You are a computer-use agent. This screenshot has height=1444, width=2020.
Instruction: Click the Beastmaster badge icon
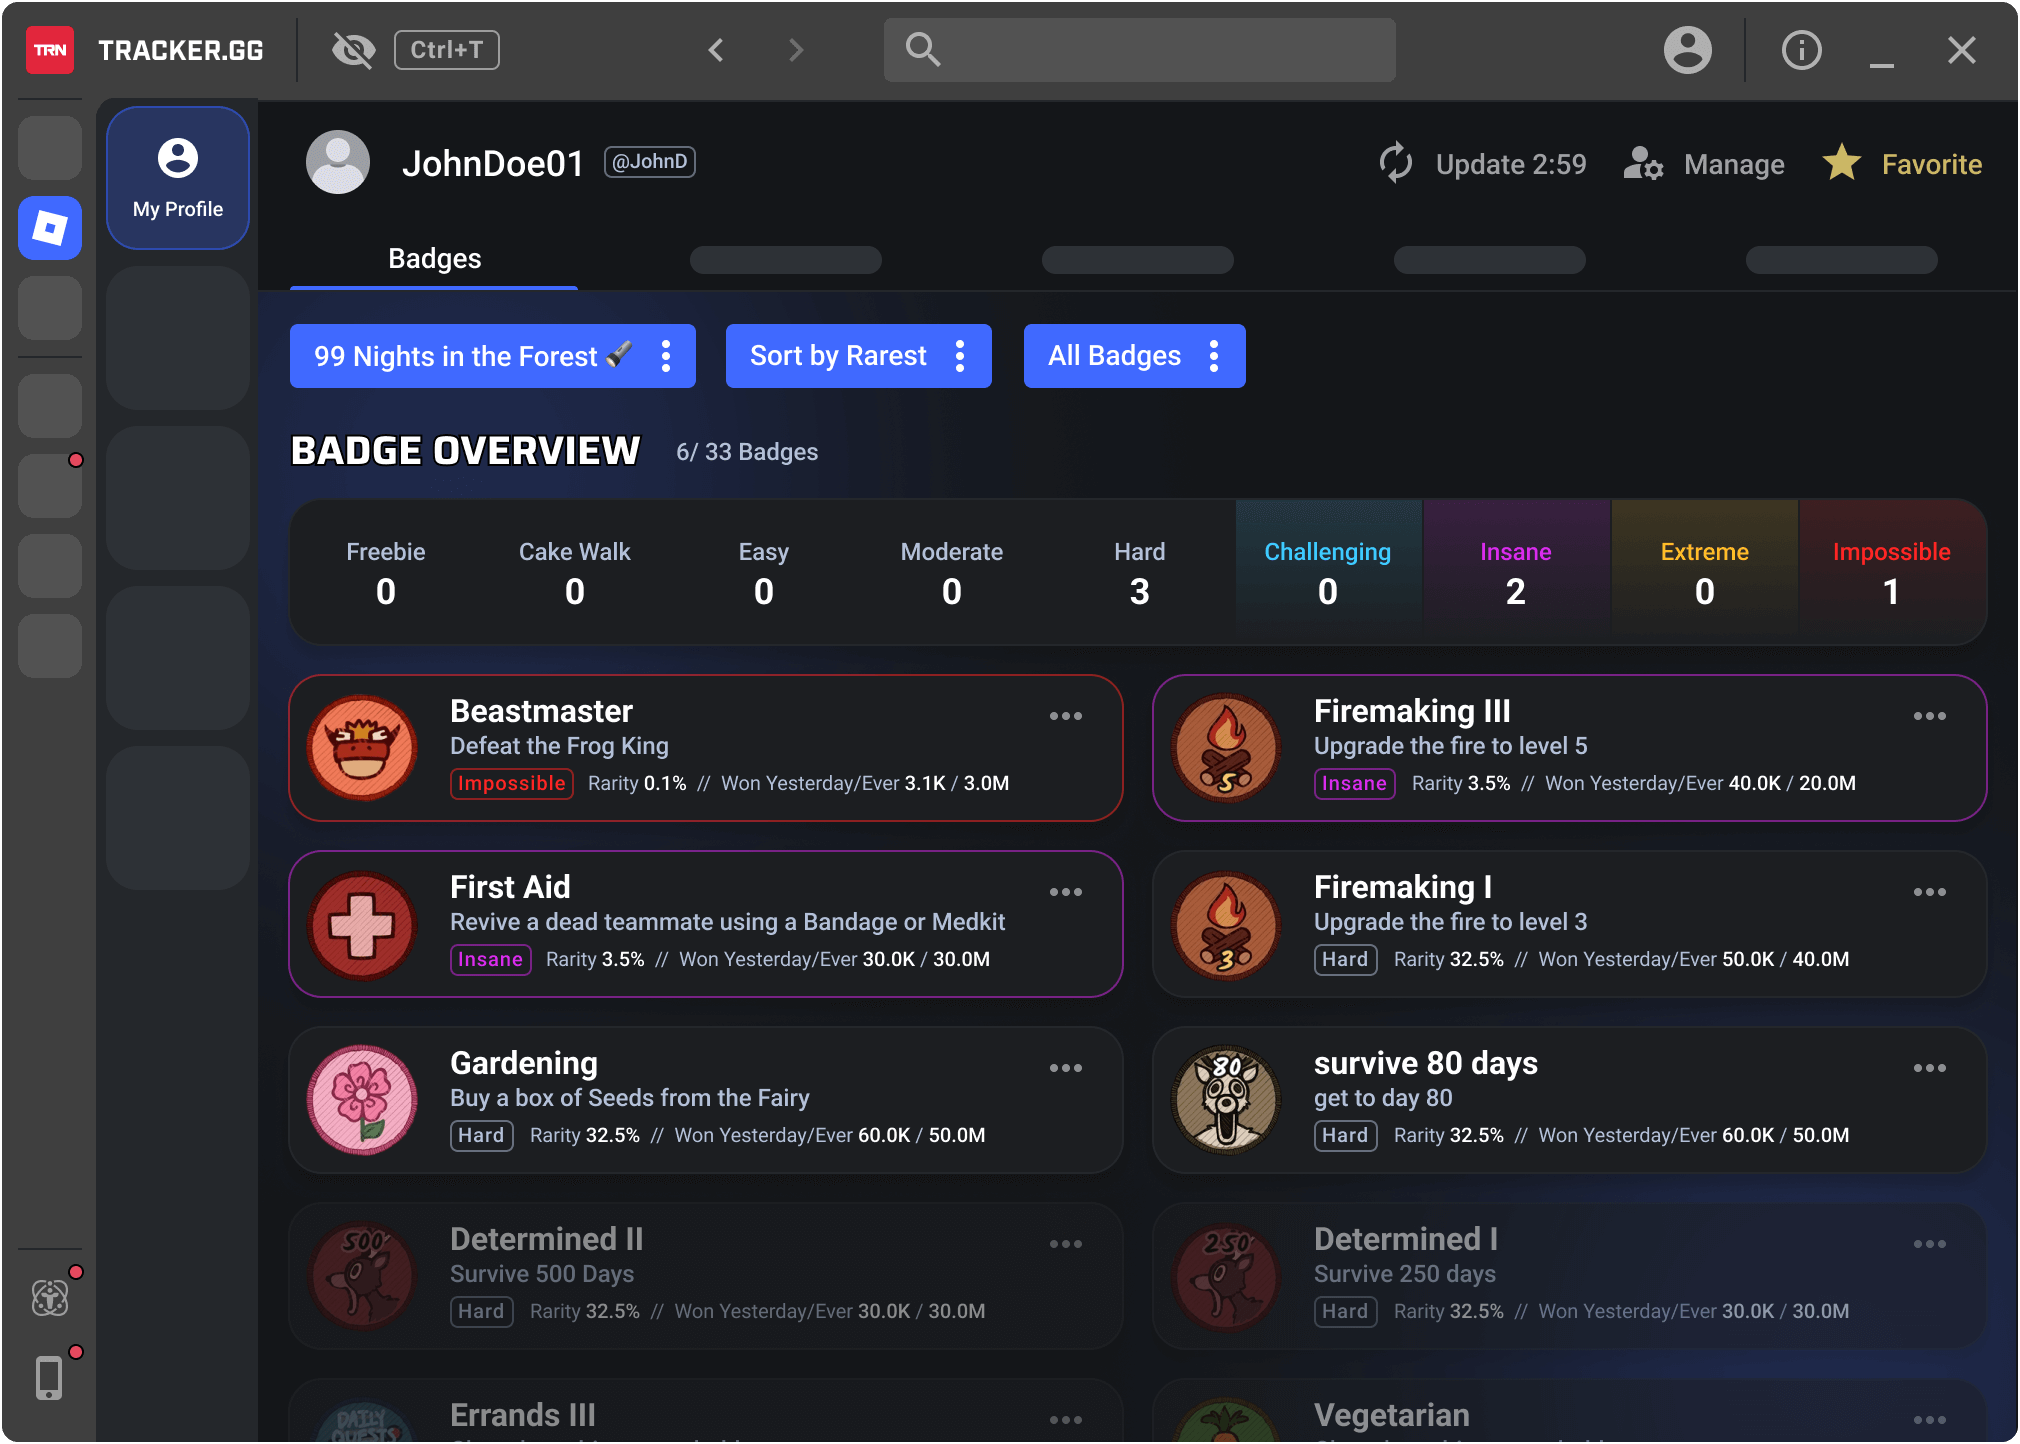362,748
